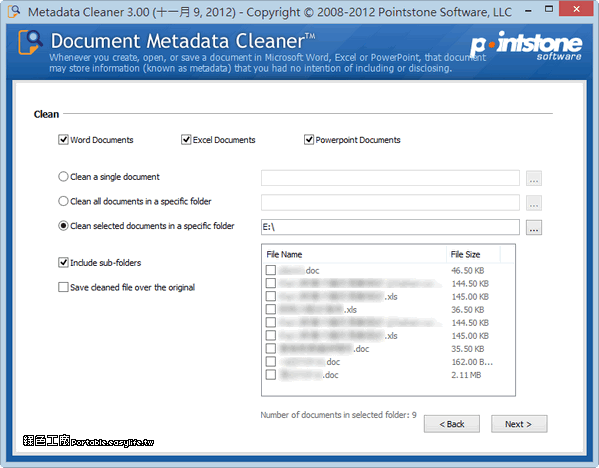Check the 46.50 KB .doc file
The height and width of the screenshot is (468, 599).
click(x=271, y=270)
